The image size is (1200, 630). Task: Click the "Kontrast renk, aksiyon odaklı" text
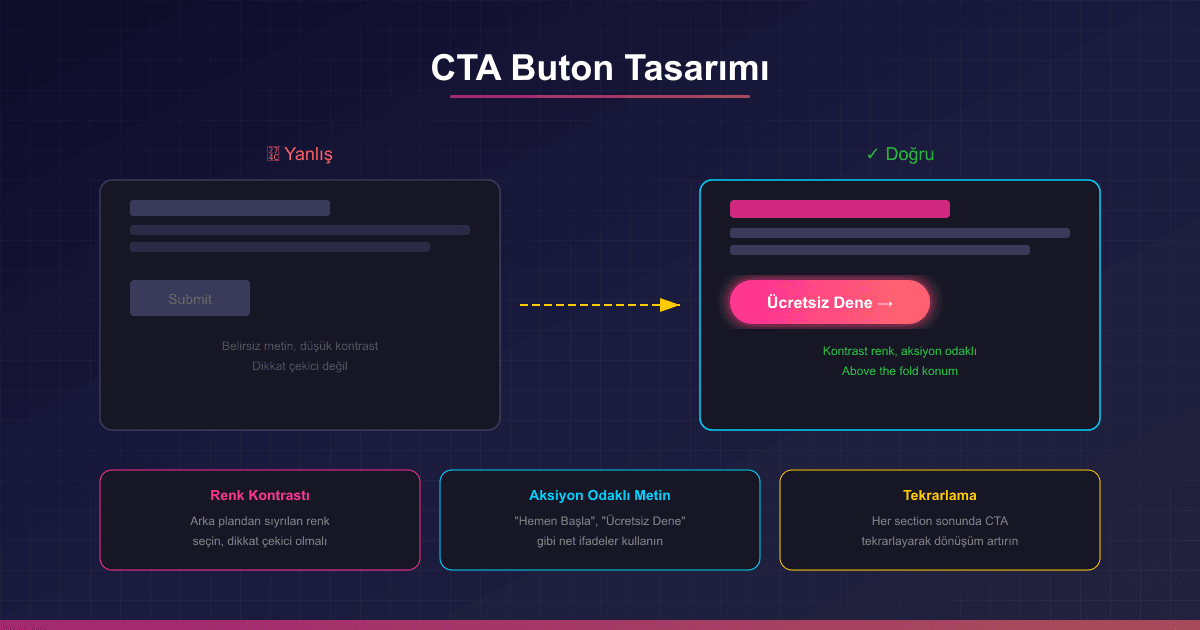click(900, 351)
